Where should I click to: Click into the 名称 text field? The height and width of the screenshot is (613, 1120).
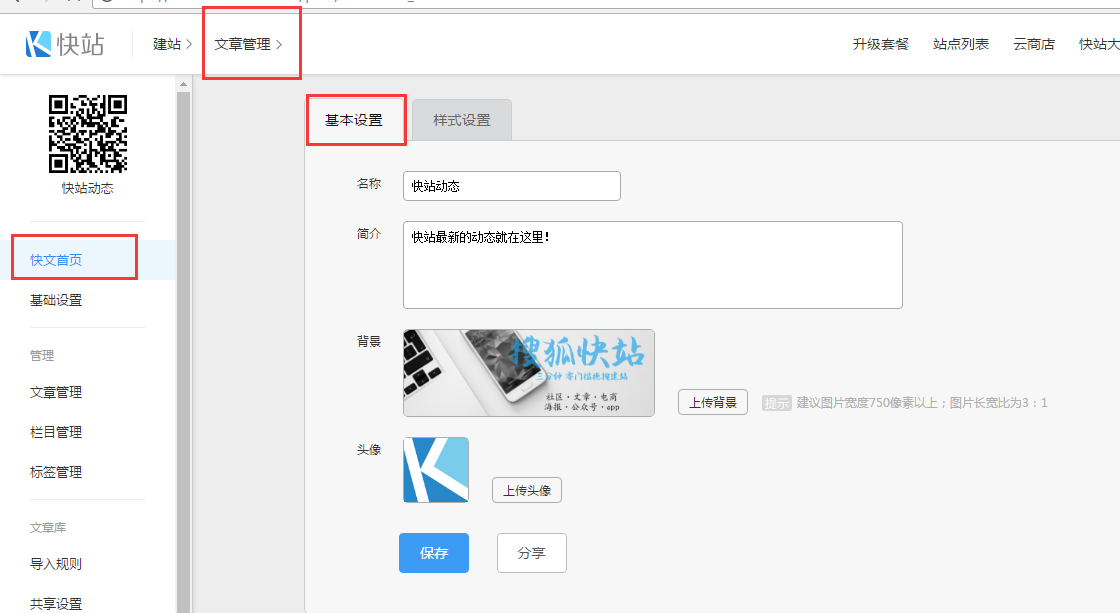(511, 186)
